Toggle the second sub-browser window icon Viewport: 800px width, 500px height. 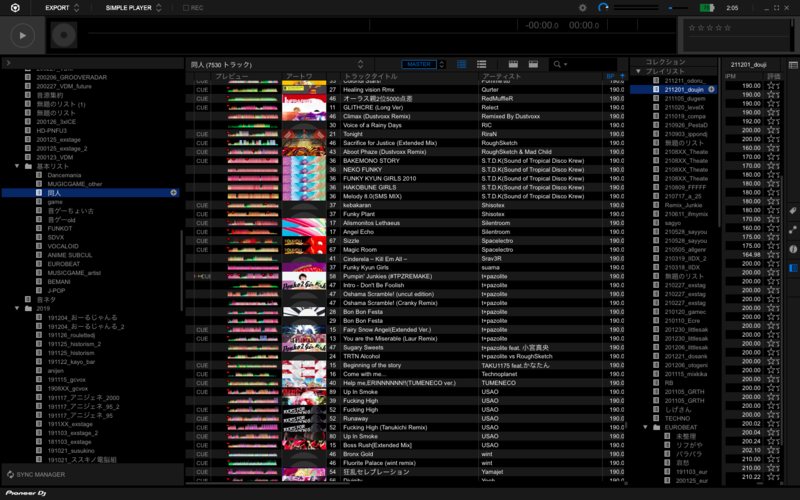pyautogui.click(x=533, y=64)
